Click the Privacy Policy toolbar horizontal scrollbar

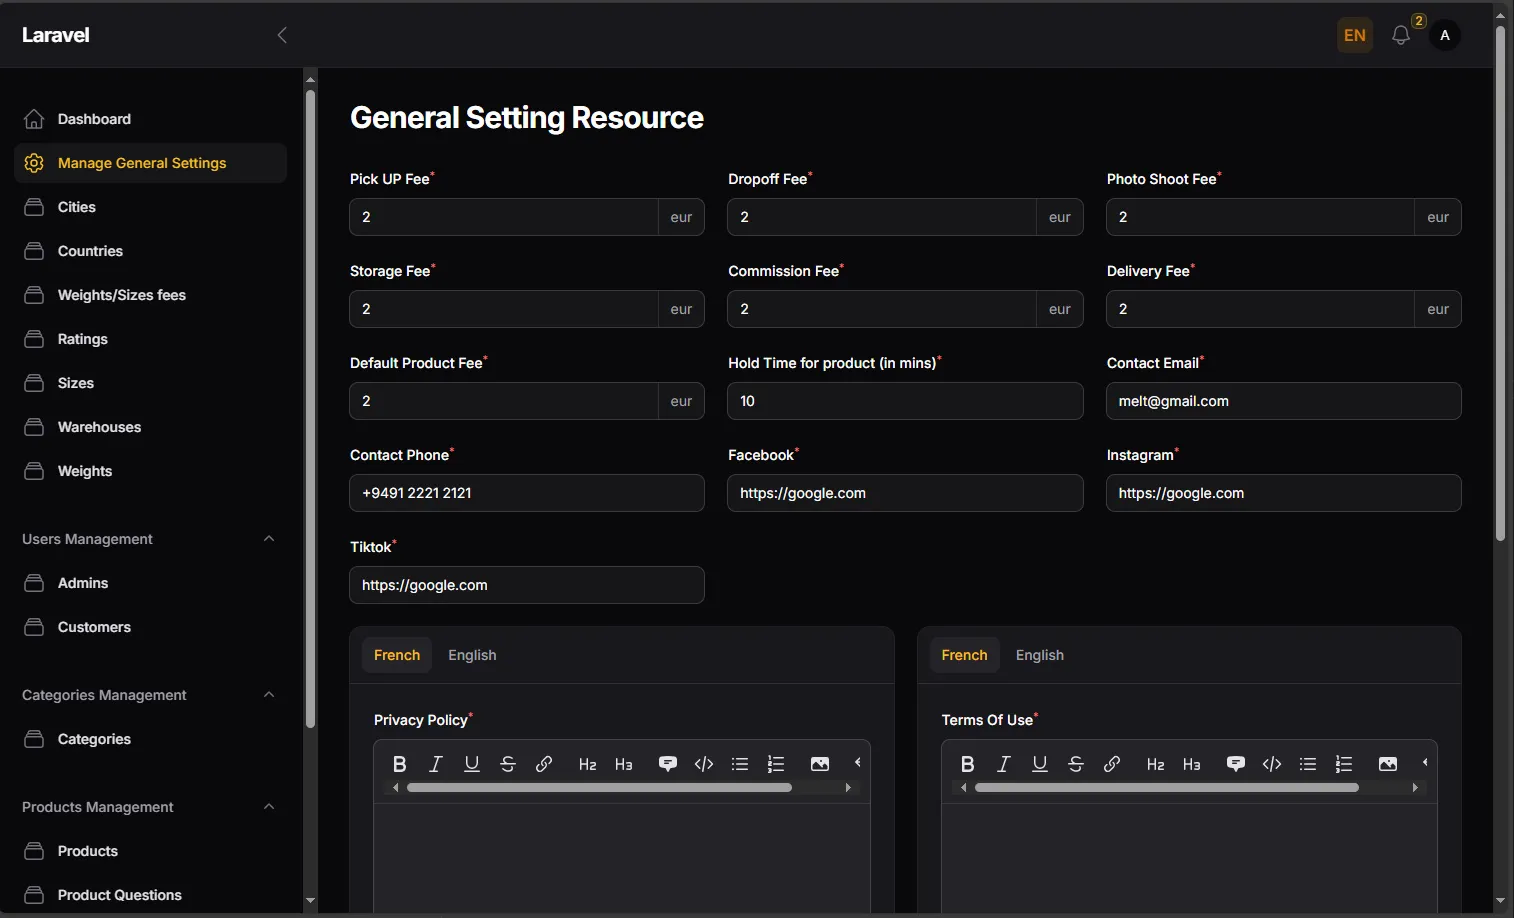600,788
